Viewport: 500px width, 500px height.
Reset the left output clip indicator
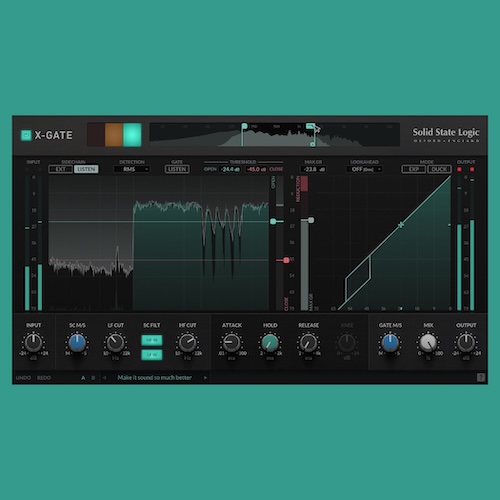459,169
